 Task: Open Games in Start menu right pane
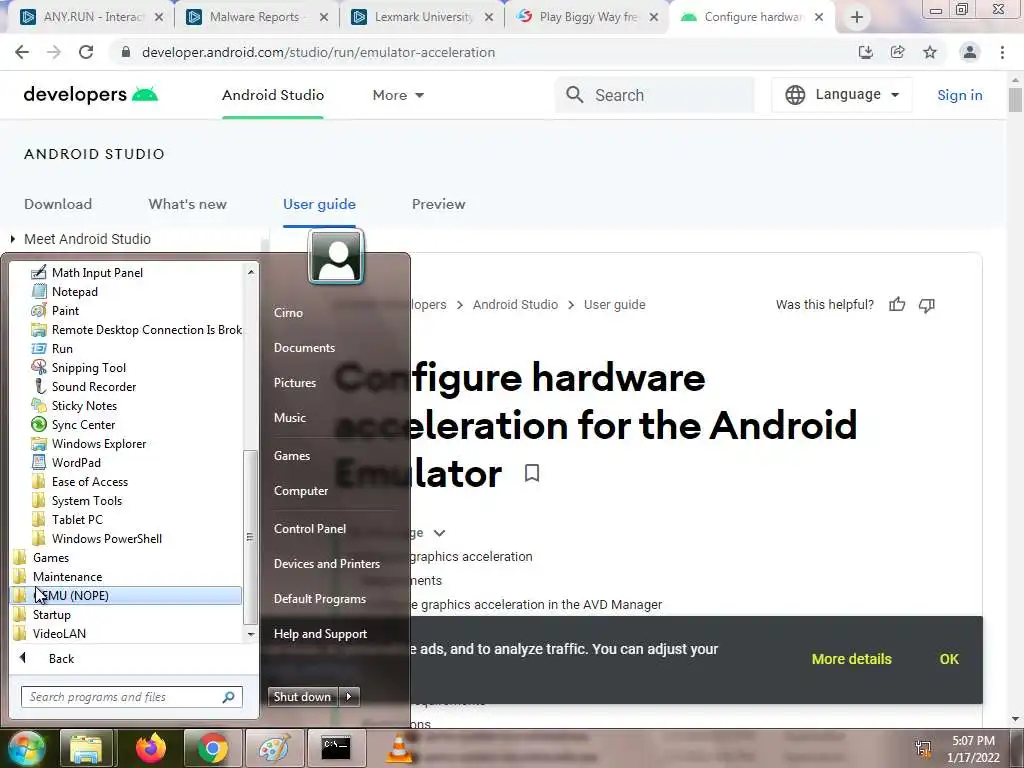pos(291,456)
